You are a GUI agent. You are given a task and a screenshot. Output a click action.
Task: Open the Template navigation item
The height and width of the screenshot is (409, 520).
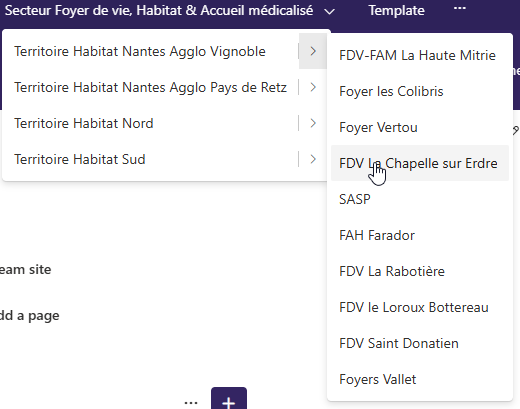pos(396,11)
